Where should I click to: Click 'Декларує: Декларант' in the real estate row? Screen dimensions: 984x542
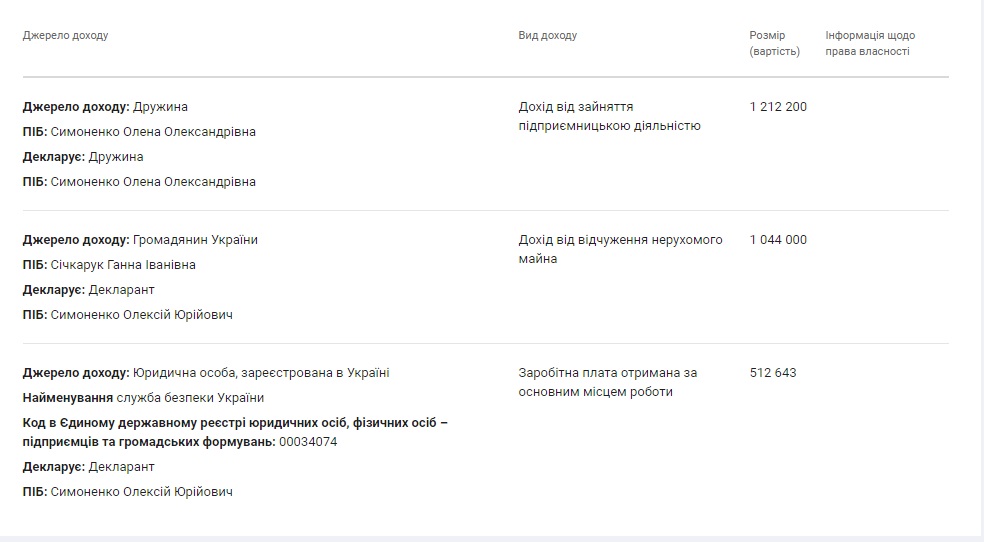click(89, 290)
